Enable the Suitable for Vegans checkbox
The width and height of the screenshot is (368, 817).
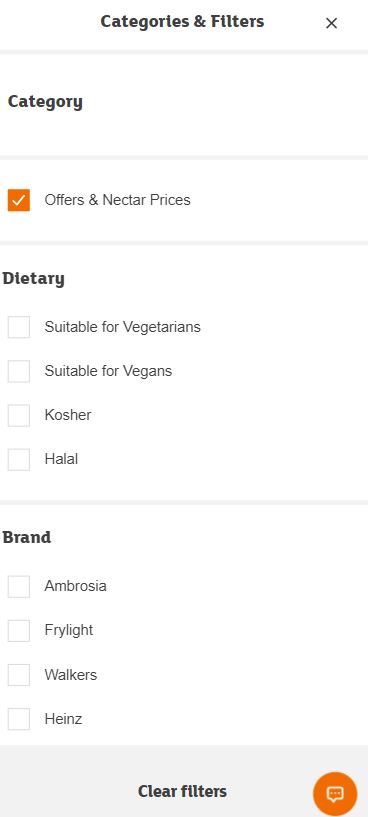point(19,372)
